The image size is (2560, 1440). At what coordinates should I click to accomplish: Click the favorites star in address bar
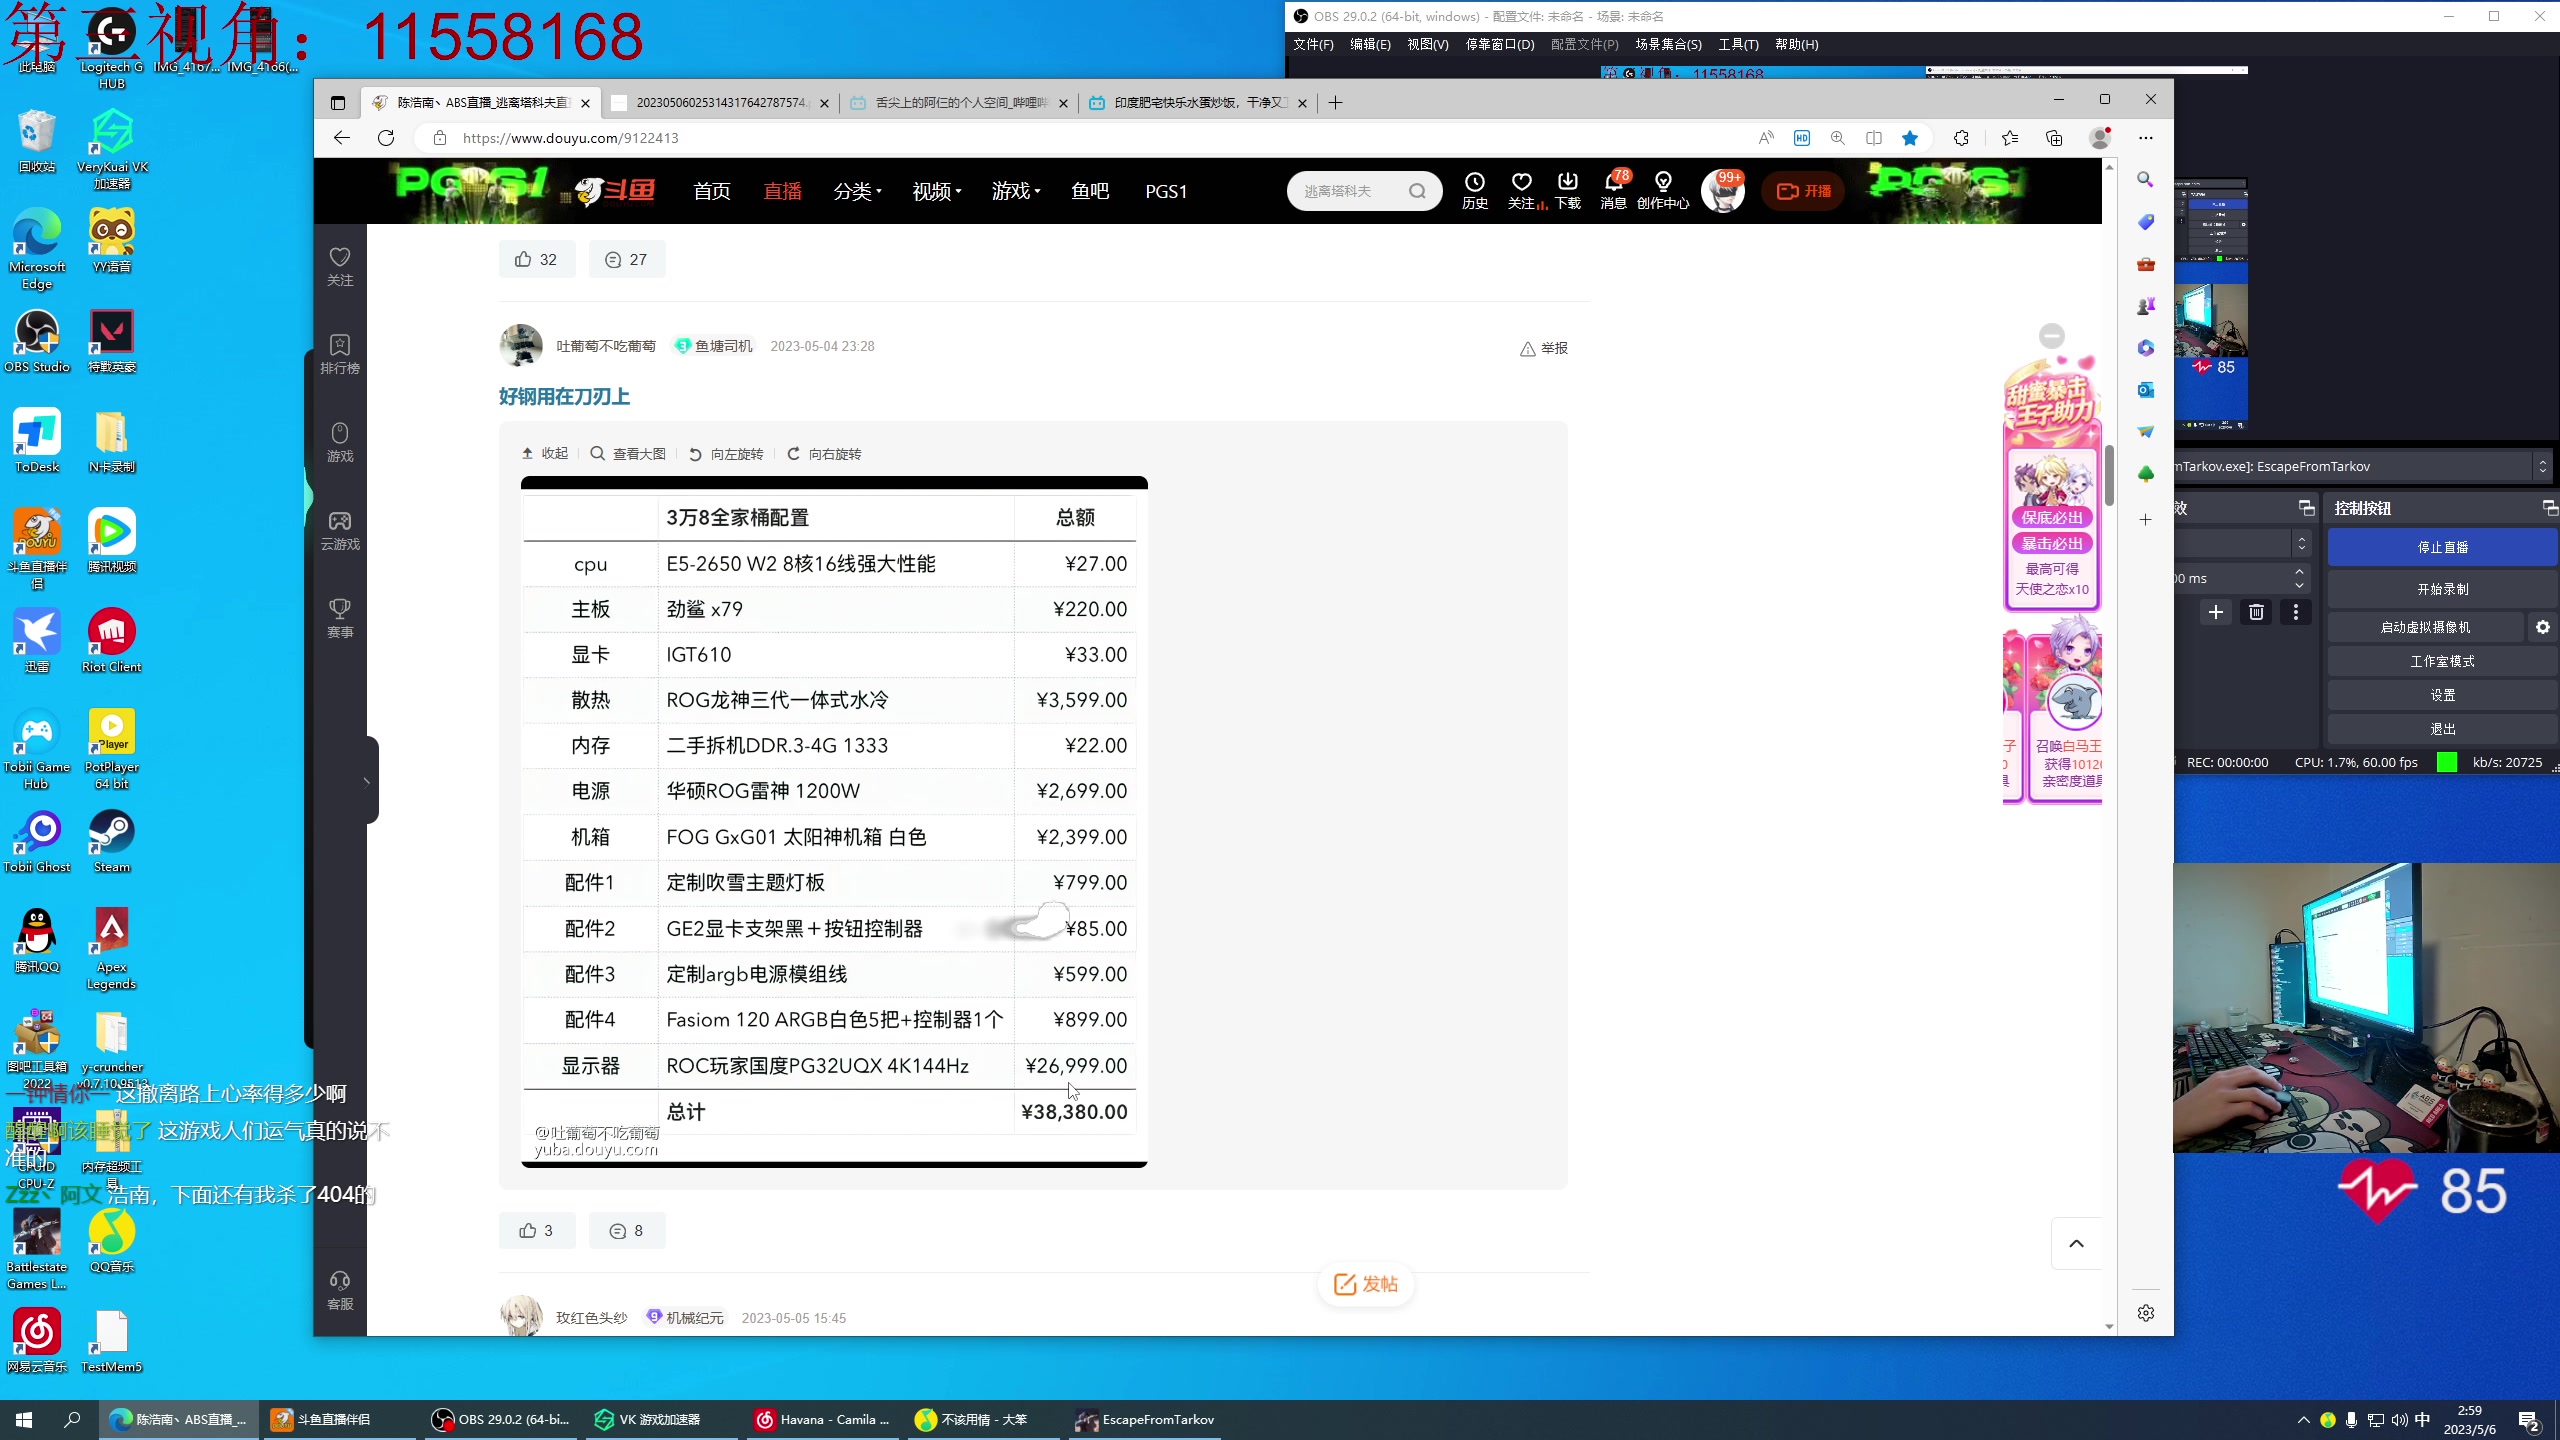tap(1910, 138)
